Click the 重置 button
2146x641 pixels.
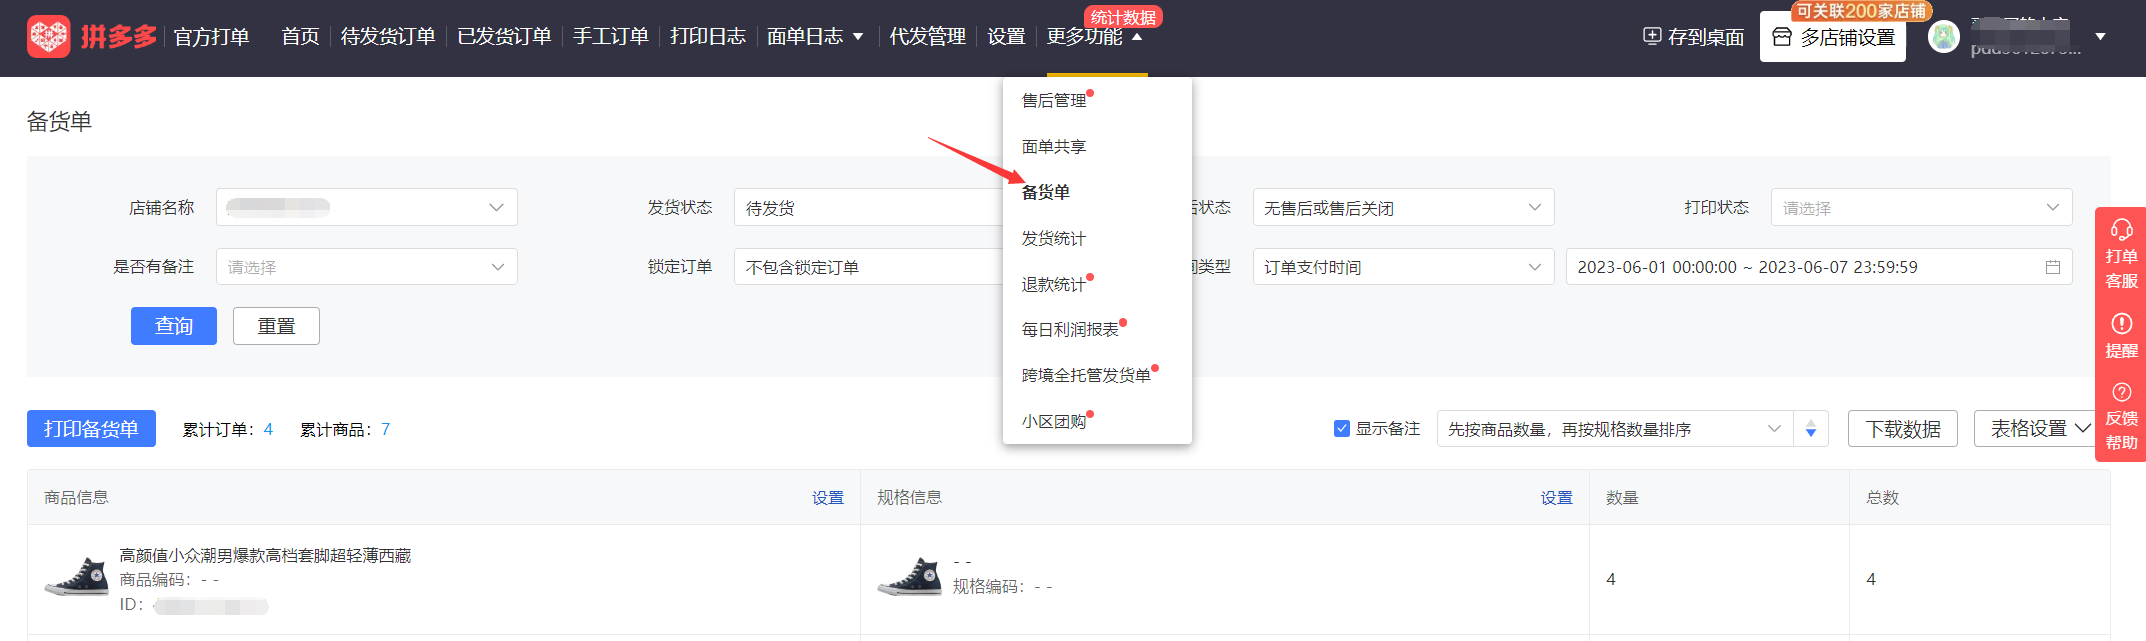276,326
